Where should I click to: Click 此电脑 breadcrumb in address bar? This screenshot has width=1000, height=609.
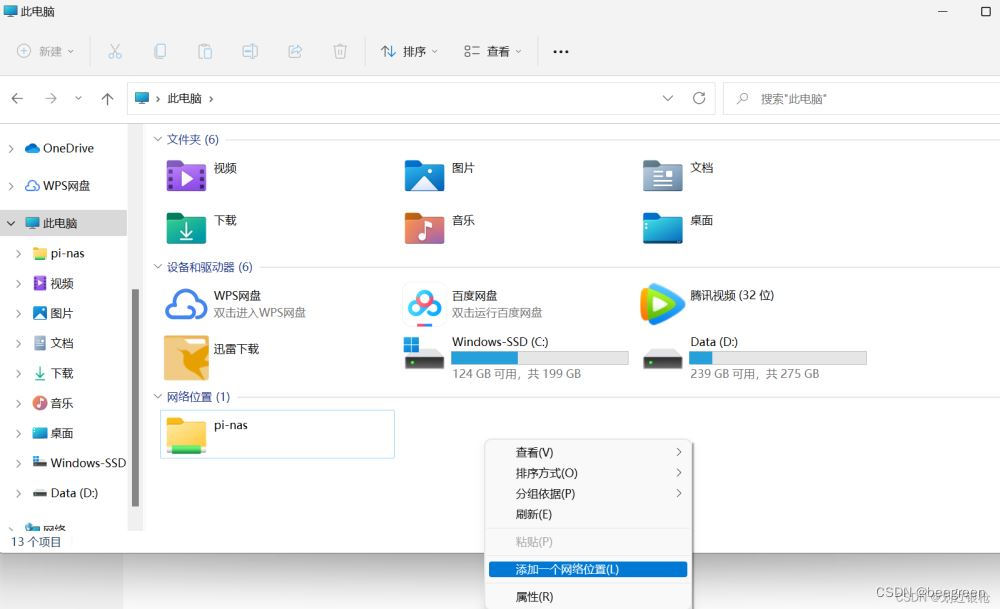pos(184,98)
